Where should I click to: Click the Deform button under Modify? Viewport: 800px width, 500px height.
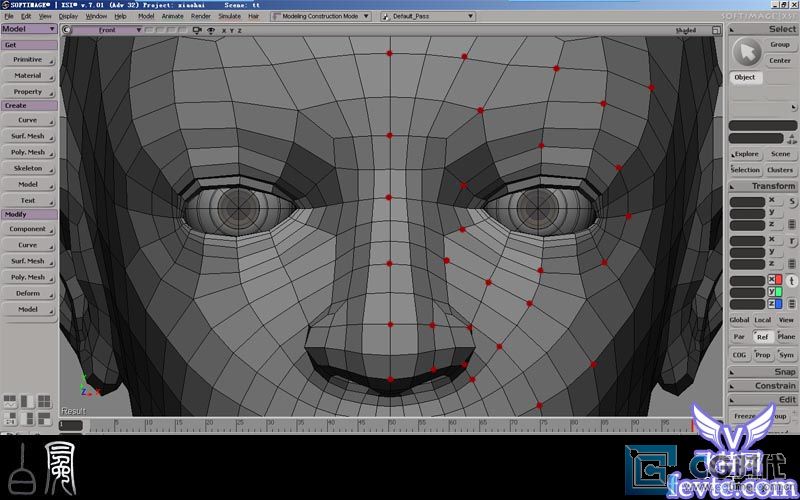coord(28,293)
